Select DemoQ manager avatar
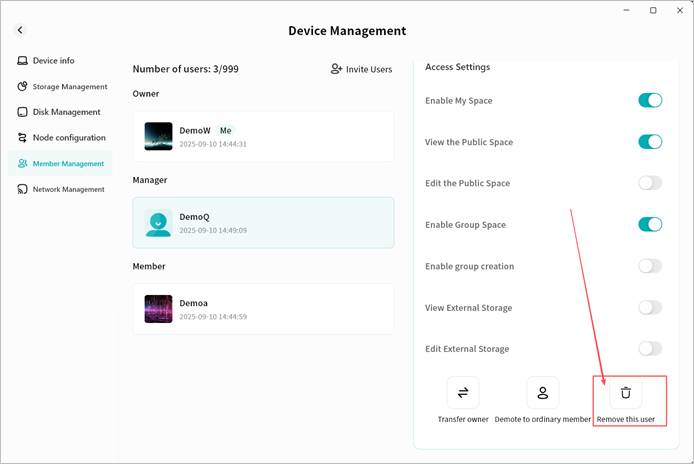This screenshot has height=464, width=694. 158,223
